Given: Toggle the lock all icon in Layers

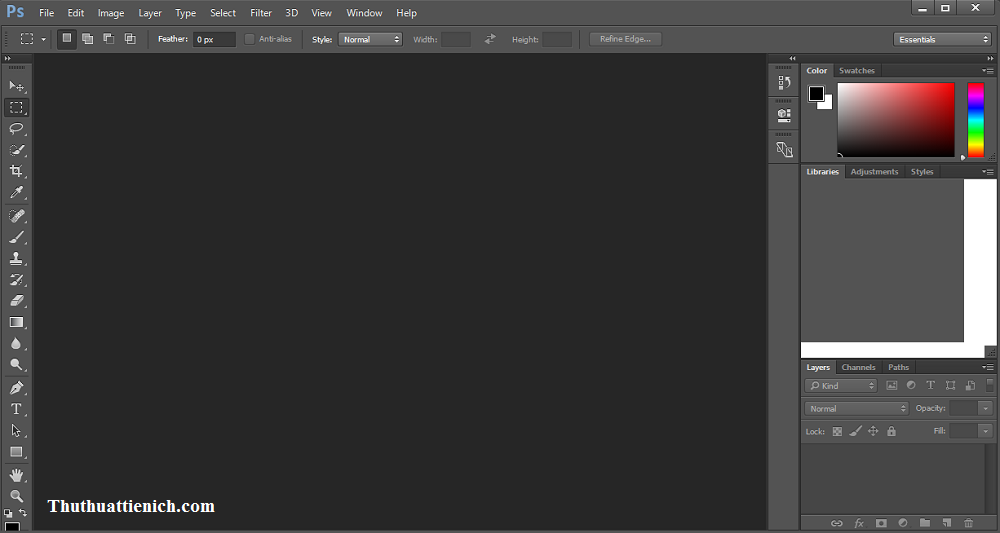Looking at the screenshot, I should click(891, 431).
